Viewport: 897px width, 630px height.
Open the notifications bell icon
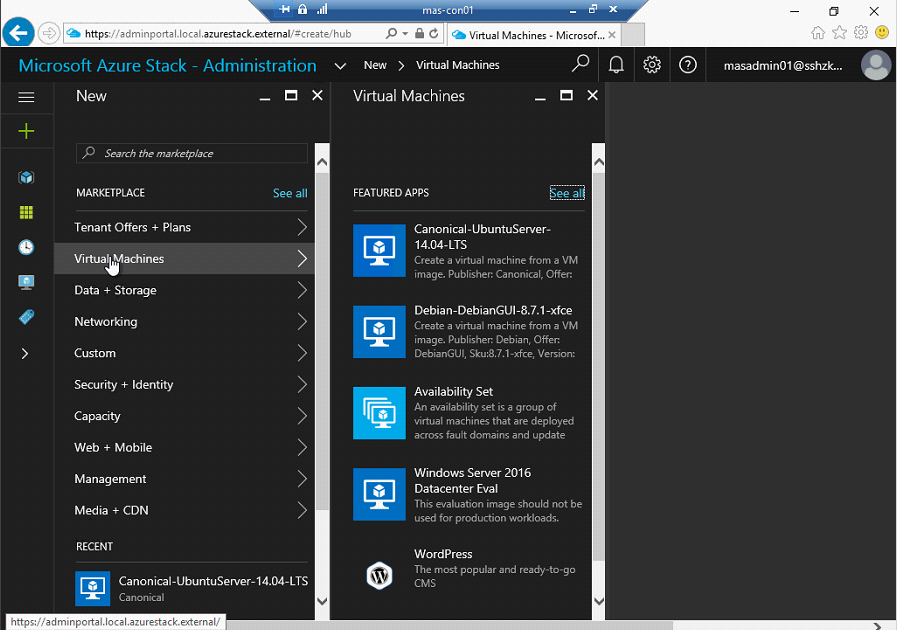(616, 65)
